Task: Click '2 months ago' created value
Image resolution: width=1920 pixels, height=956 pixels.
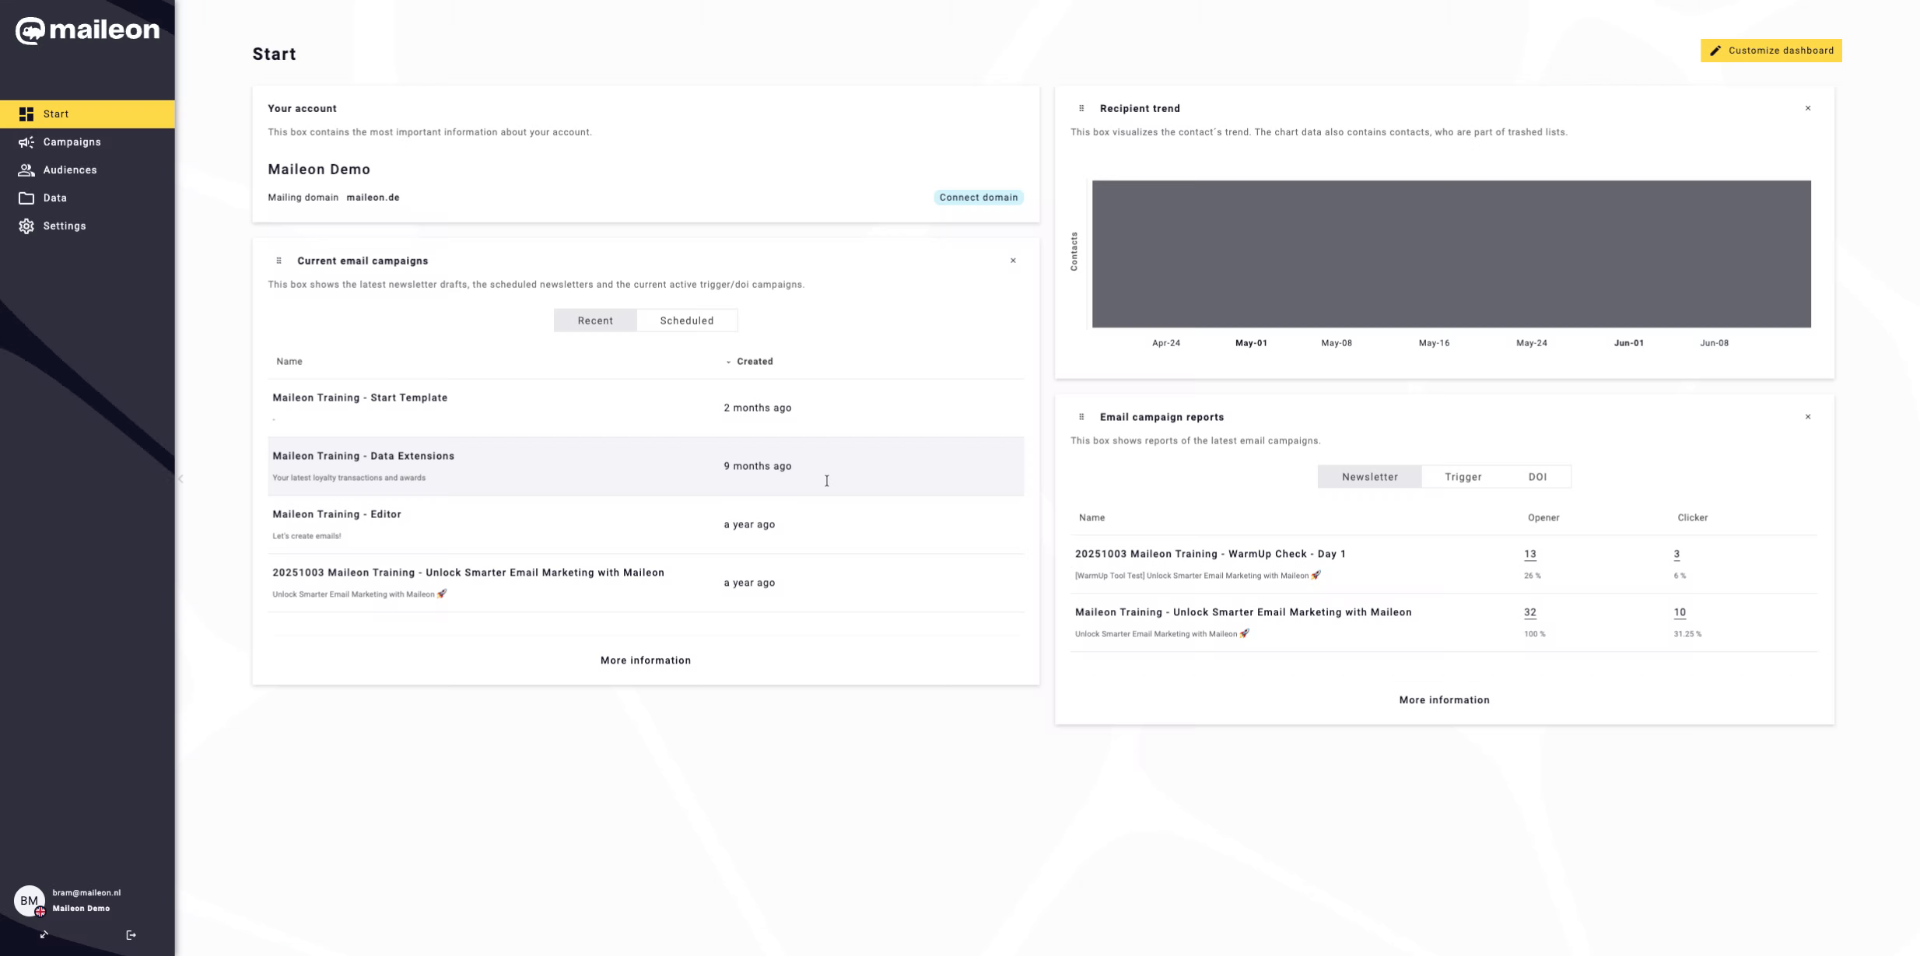Action: (757, 408)
